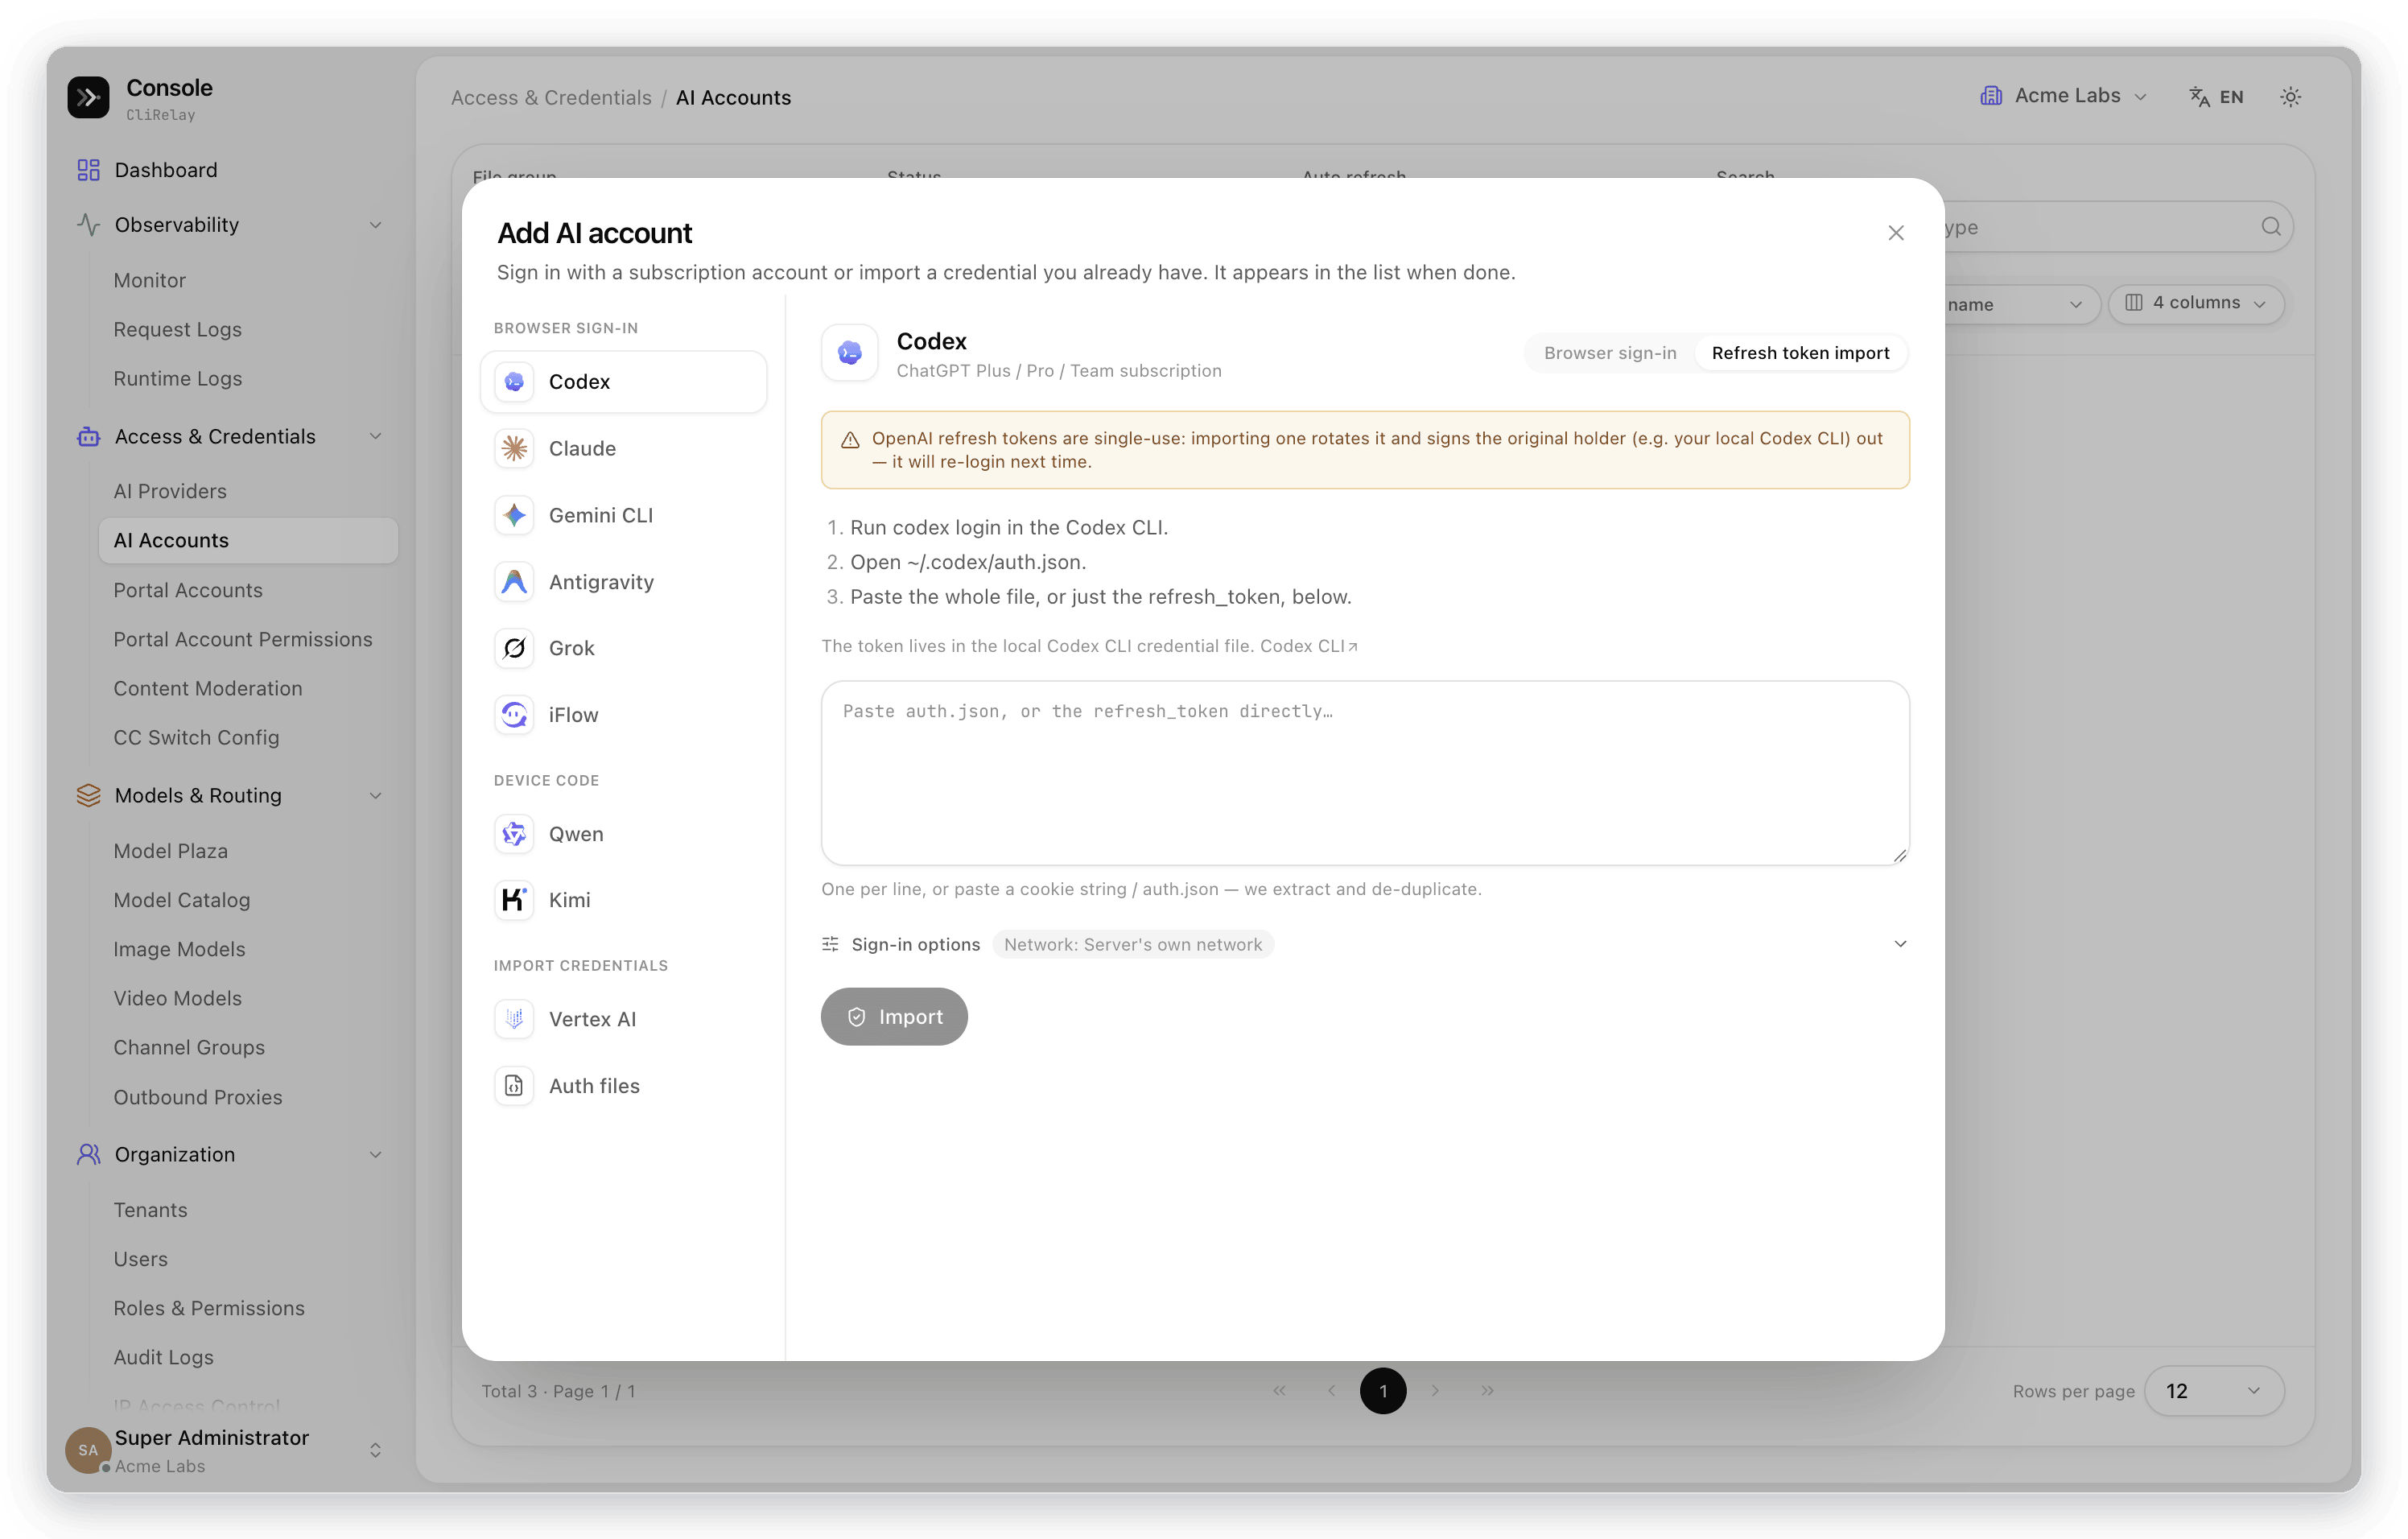Viewport: 2408px width, 1539px height.
Task: Click the Models & Routing layers icon
Action: pos(88,795)
